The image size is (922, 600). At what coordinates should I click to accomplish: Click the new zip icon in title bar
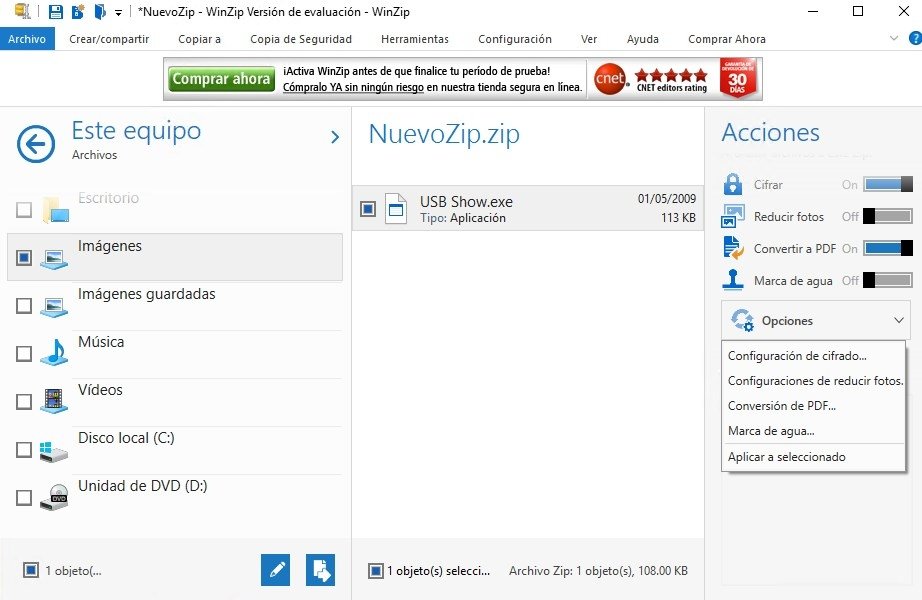click(x=78, y=11)
